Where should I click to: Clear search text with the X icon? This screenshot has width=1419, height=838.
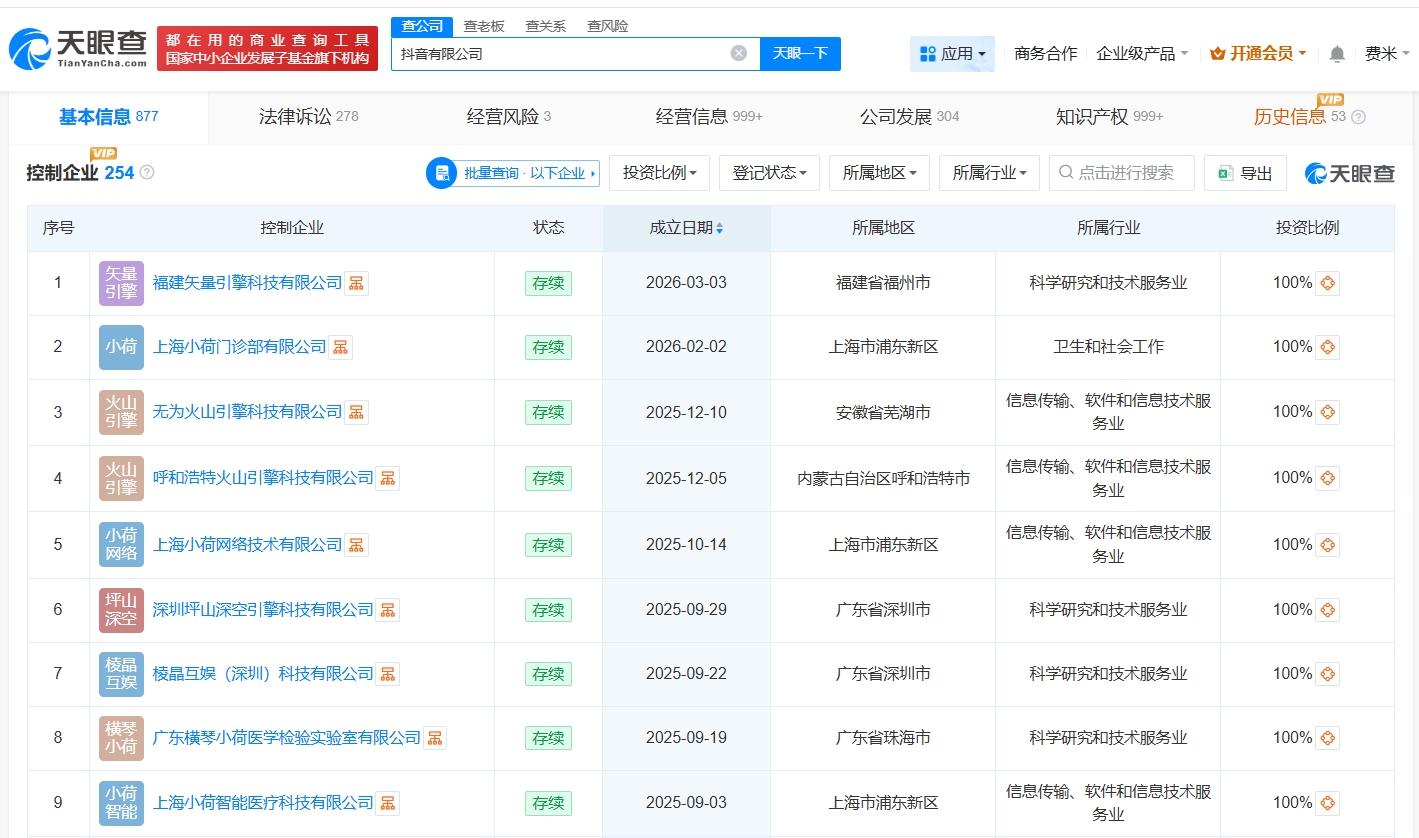pyautogui.click(x=739, y=53)
